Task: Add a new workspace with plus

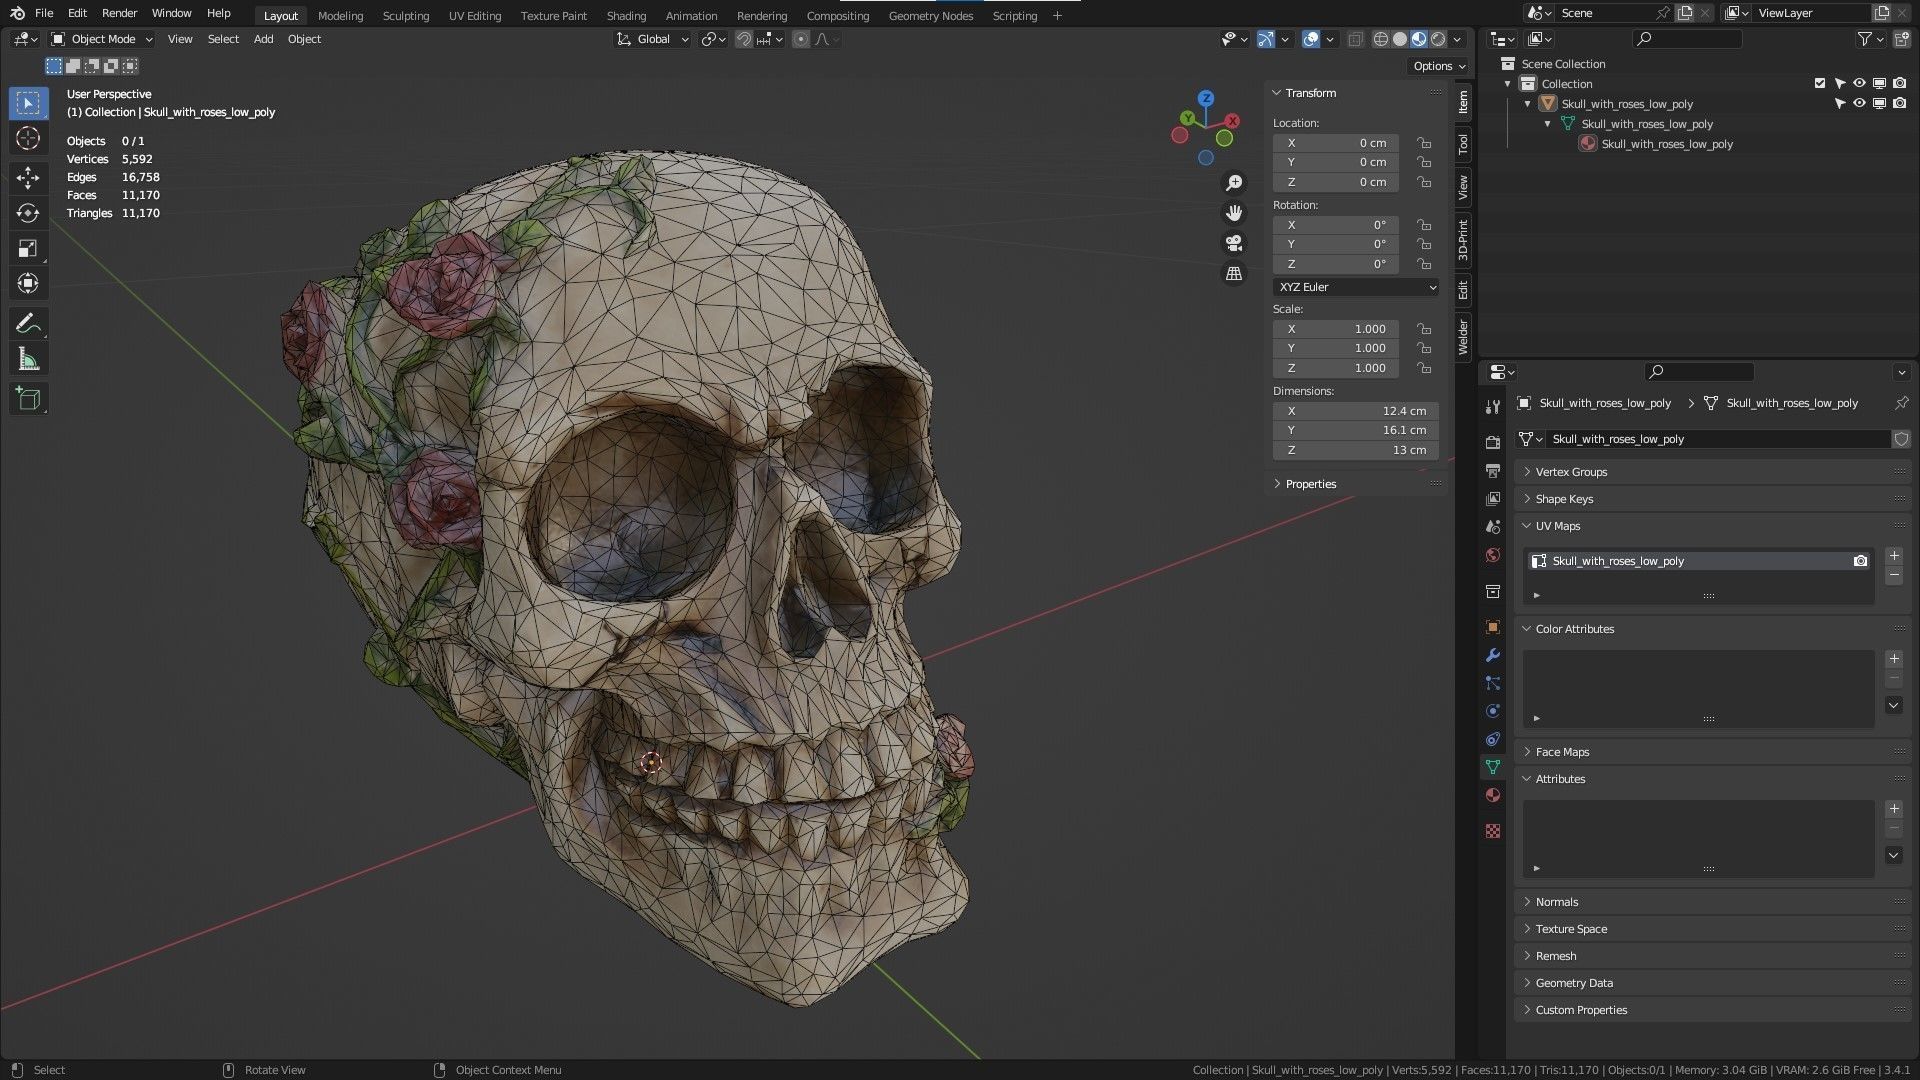Action: (x=1057, y=16)
